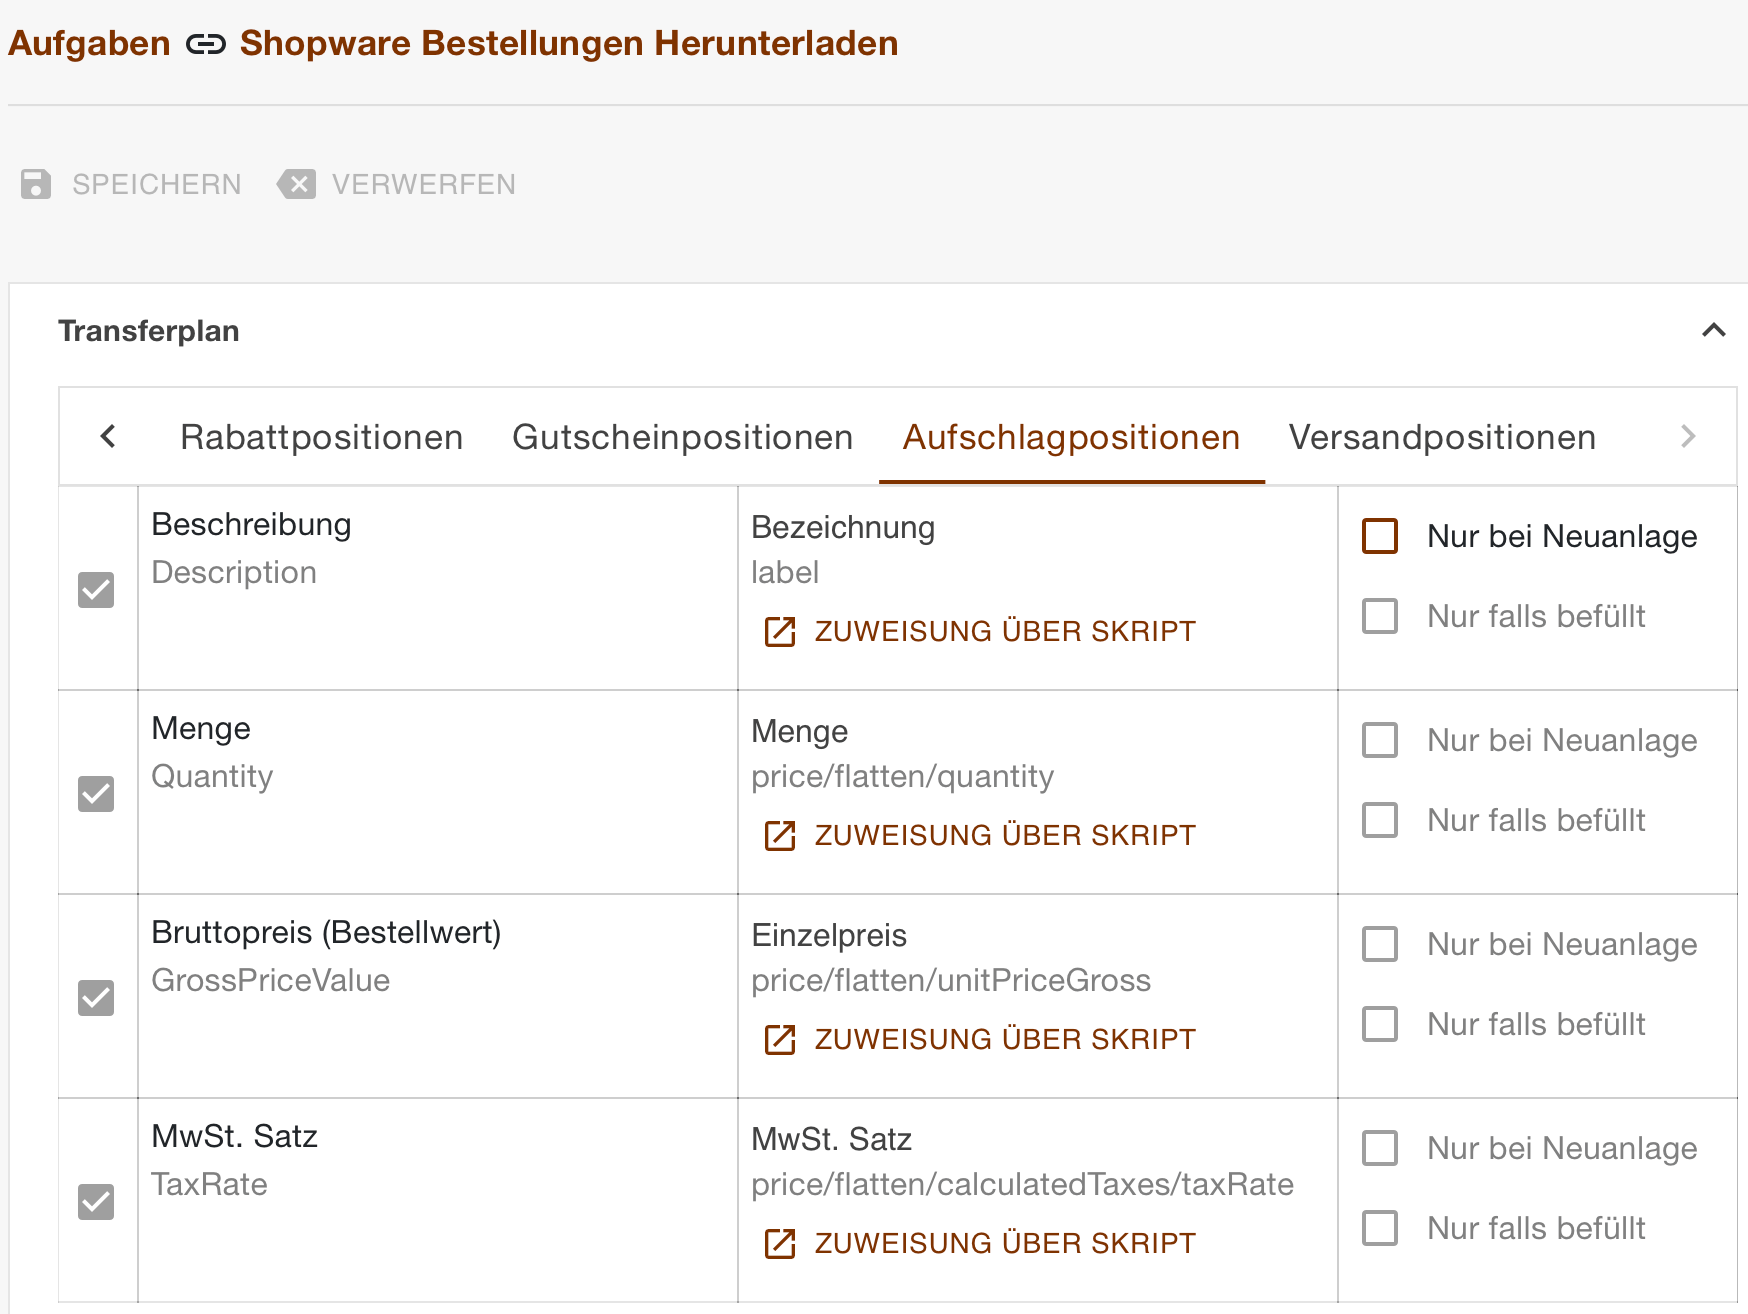Click the script icon beside Einzelpreis assignment
Screen dimensions: 1748x1314
pyautogui.click(x=778, y=1039)
